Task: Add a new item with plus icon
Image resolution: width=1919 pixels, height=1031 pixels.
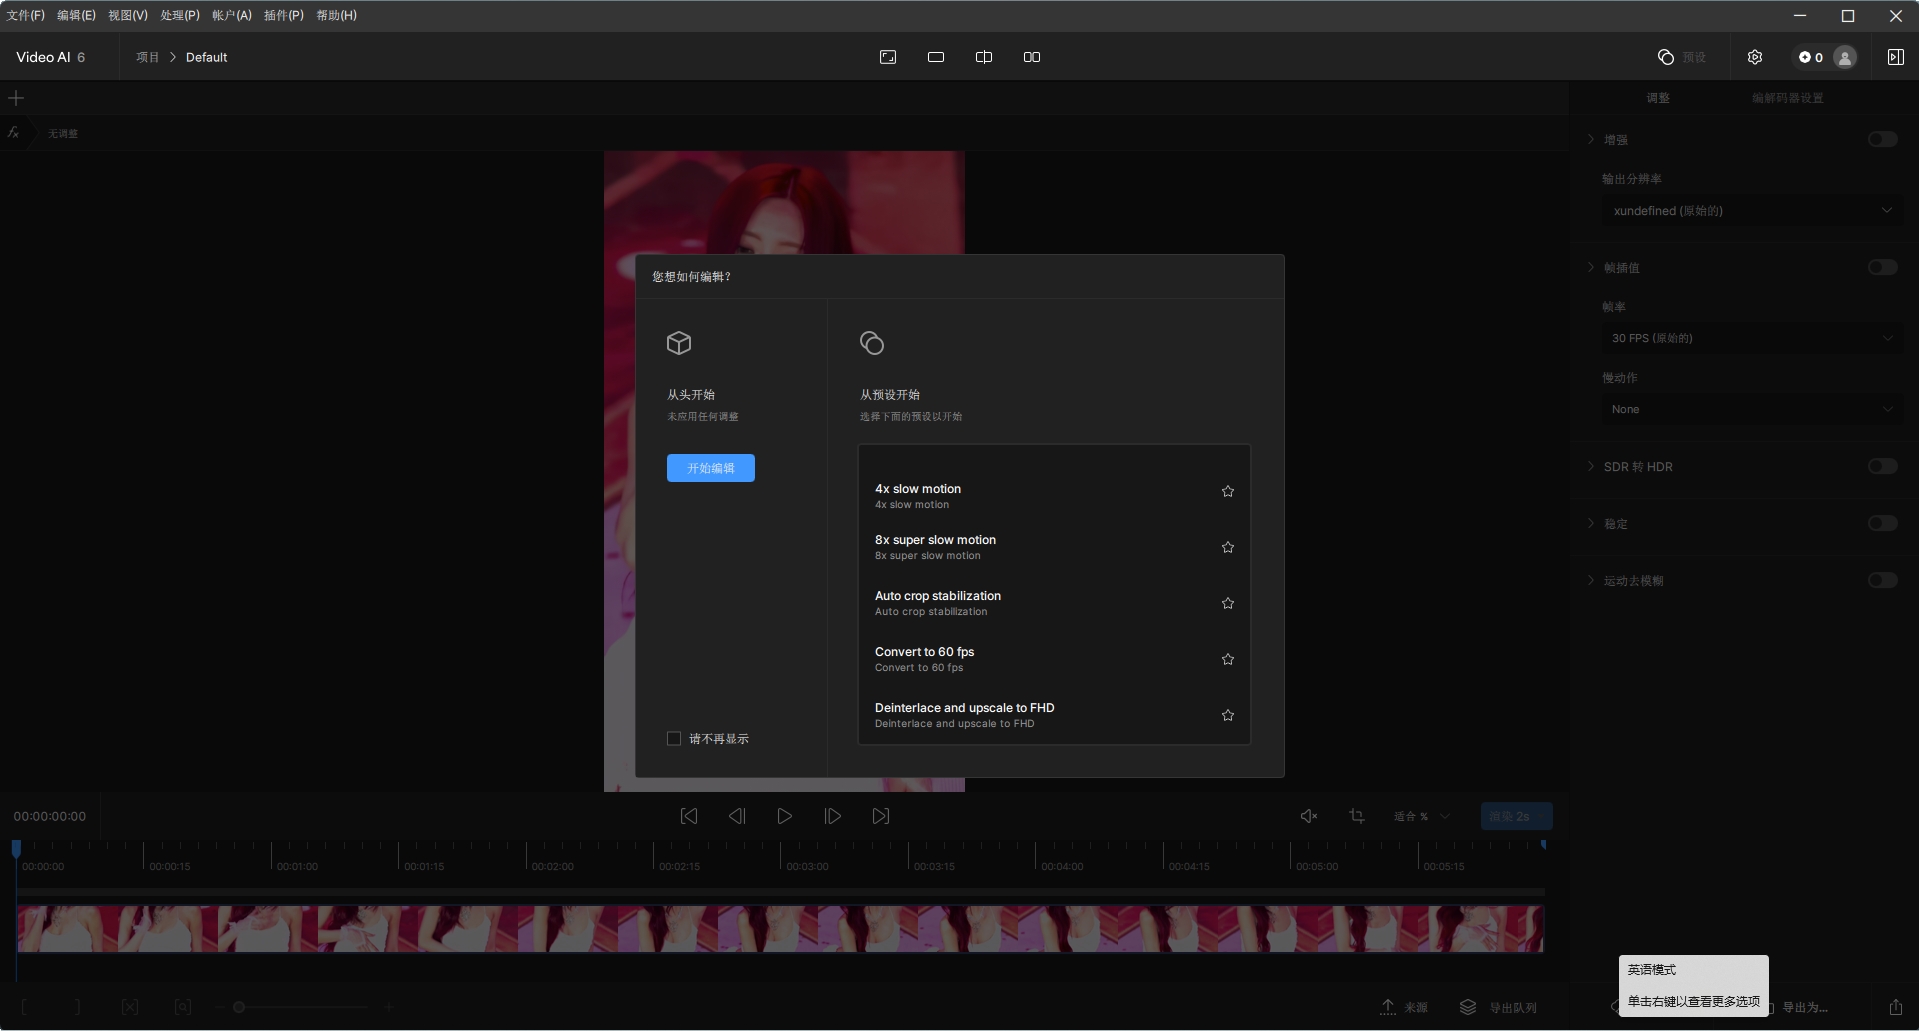Action: (16, 98)
